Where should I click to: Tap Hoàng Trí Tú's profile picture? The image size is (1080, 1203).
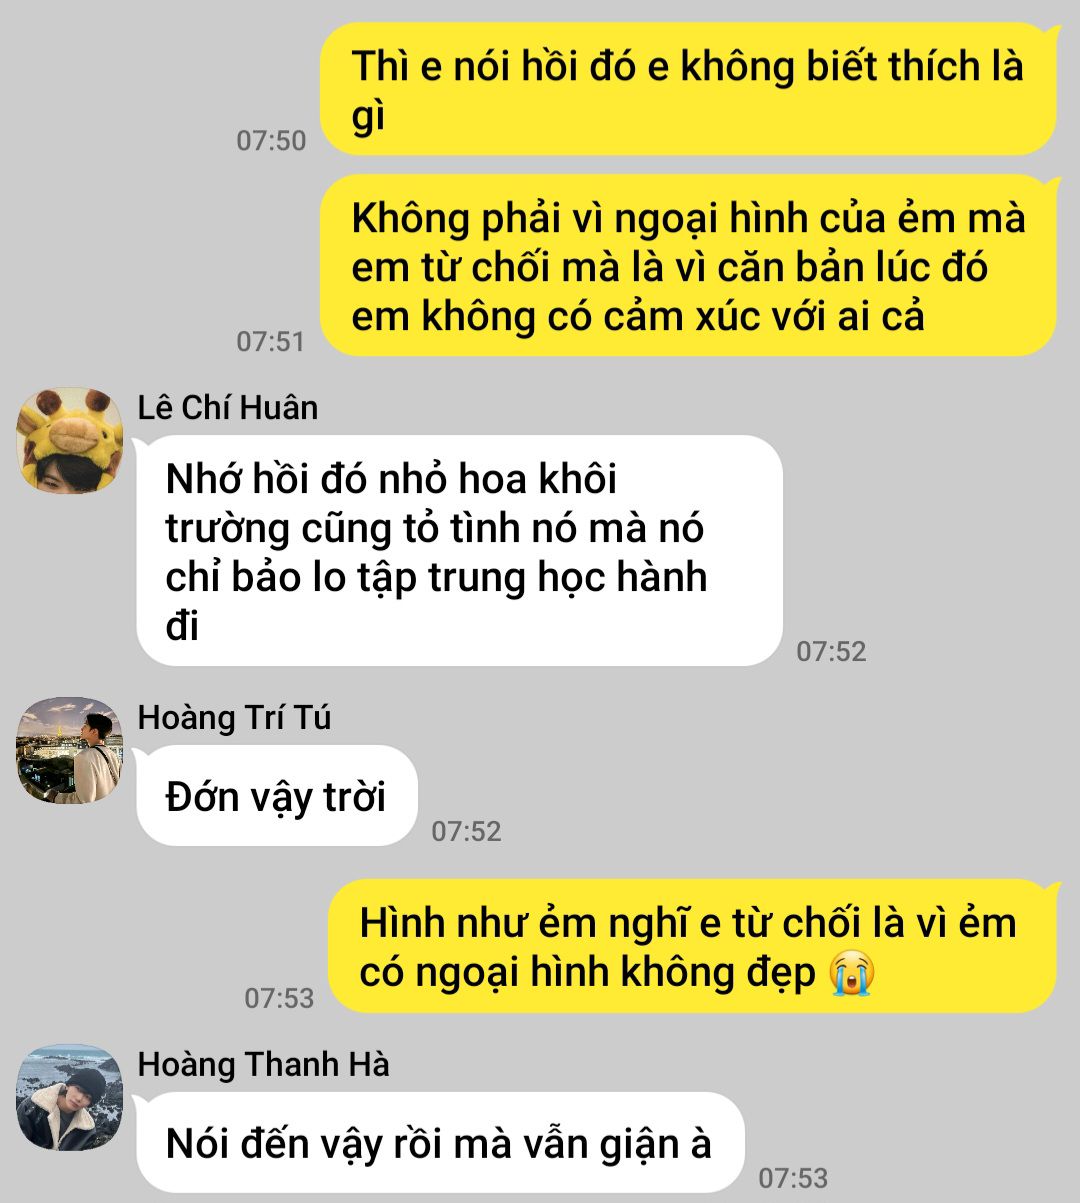coord(70,750)
